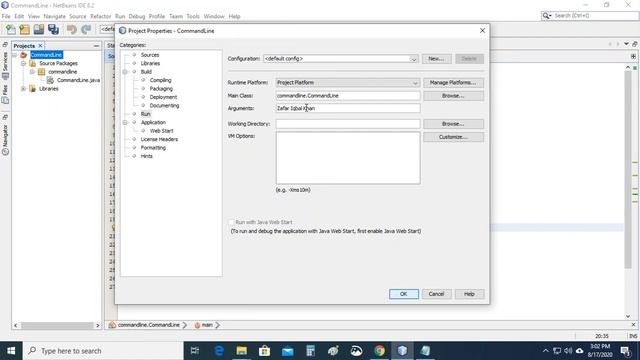
Task: Open the Tools menu
Action: 193,16
